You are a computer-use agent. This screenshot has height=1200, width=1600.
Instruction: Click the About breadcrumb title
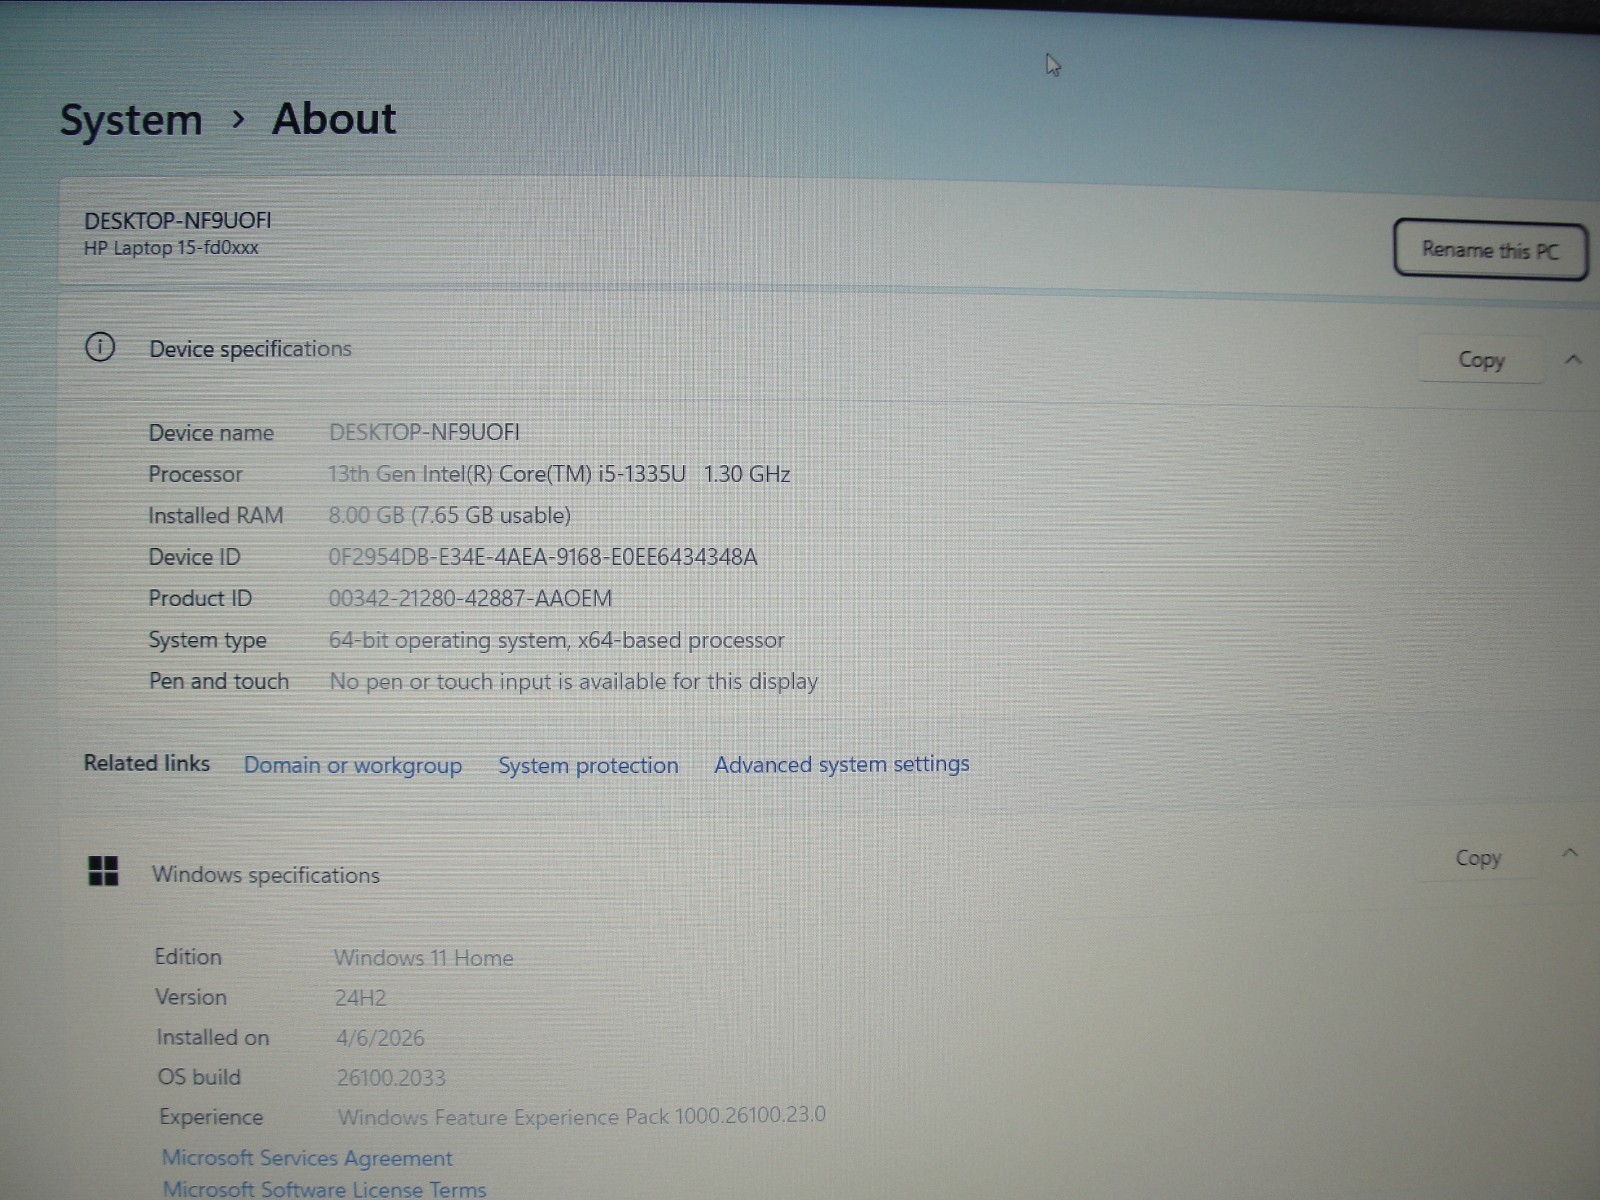[334, 119]
